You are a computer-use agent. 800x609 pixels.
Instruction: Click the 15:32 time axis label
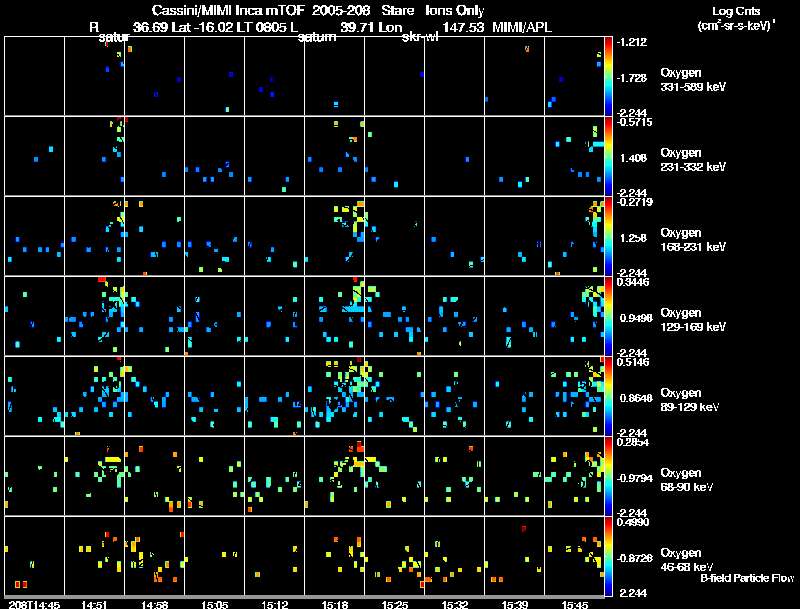[x=455, y=605]
